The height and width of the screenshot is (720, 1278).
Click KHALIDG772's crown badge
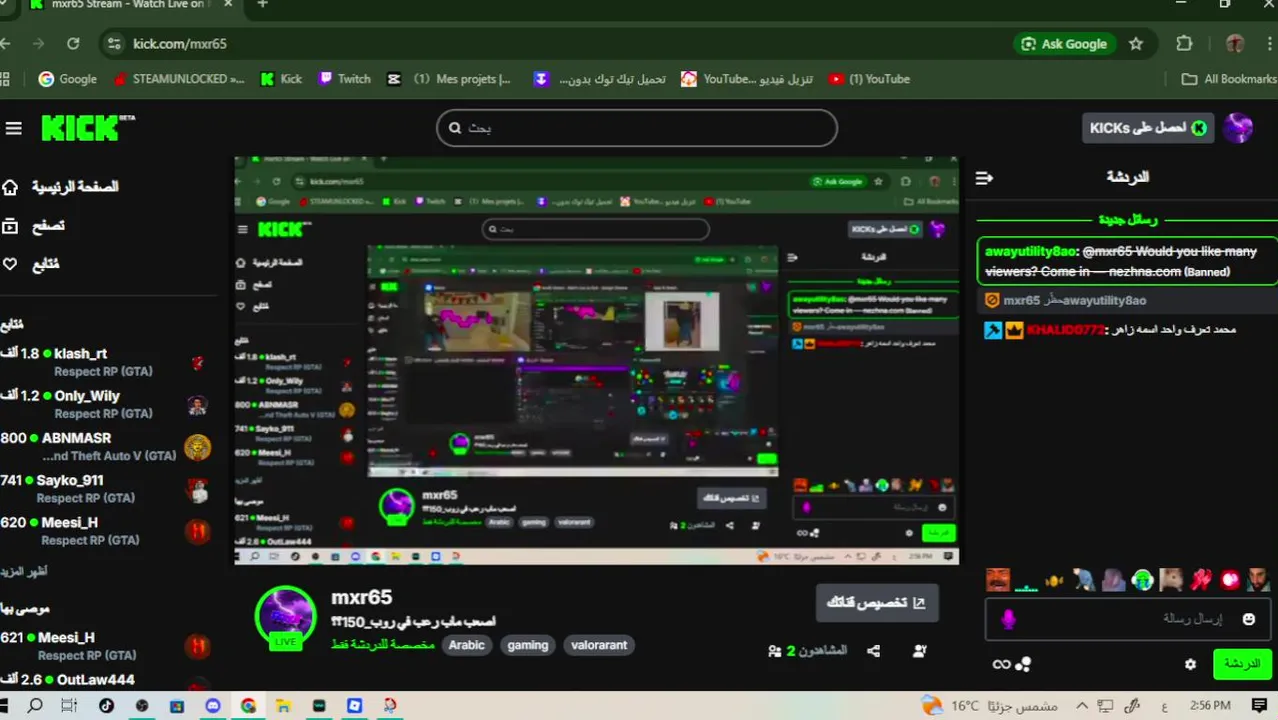coord(1014,330)
